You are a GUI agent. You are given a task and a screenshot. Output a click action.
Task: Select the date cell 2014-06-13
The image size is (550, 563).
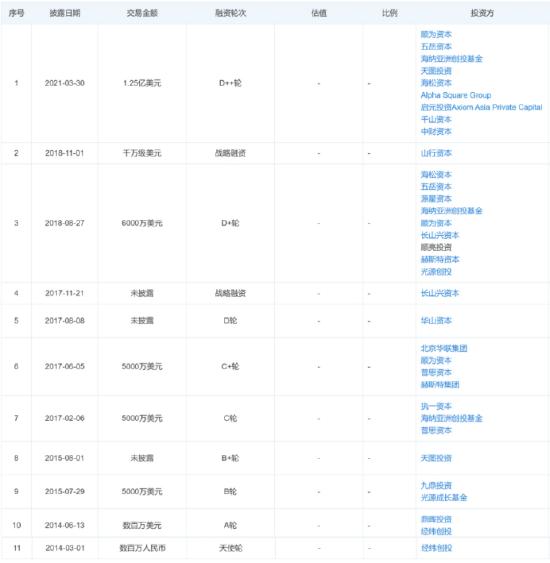click(65, 525)
